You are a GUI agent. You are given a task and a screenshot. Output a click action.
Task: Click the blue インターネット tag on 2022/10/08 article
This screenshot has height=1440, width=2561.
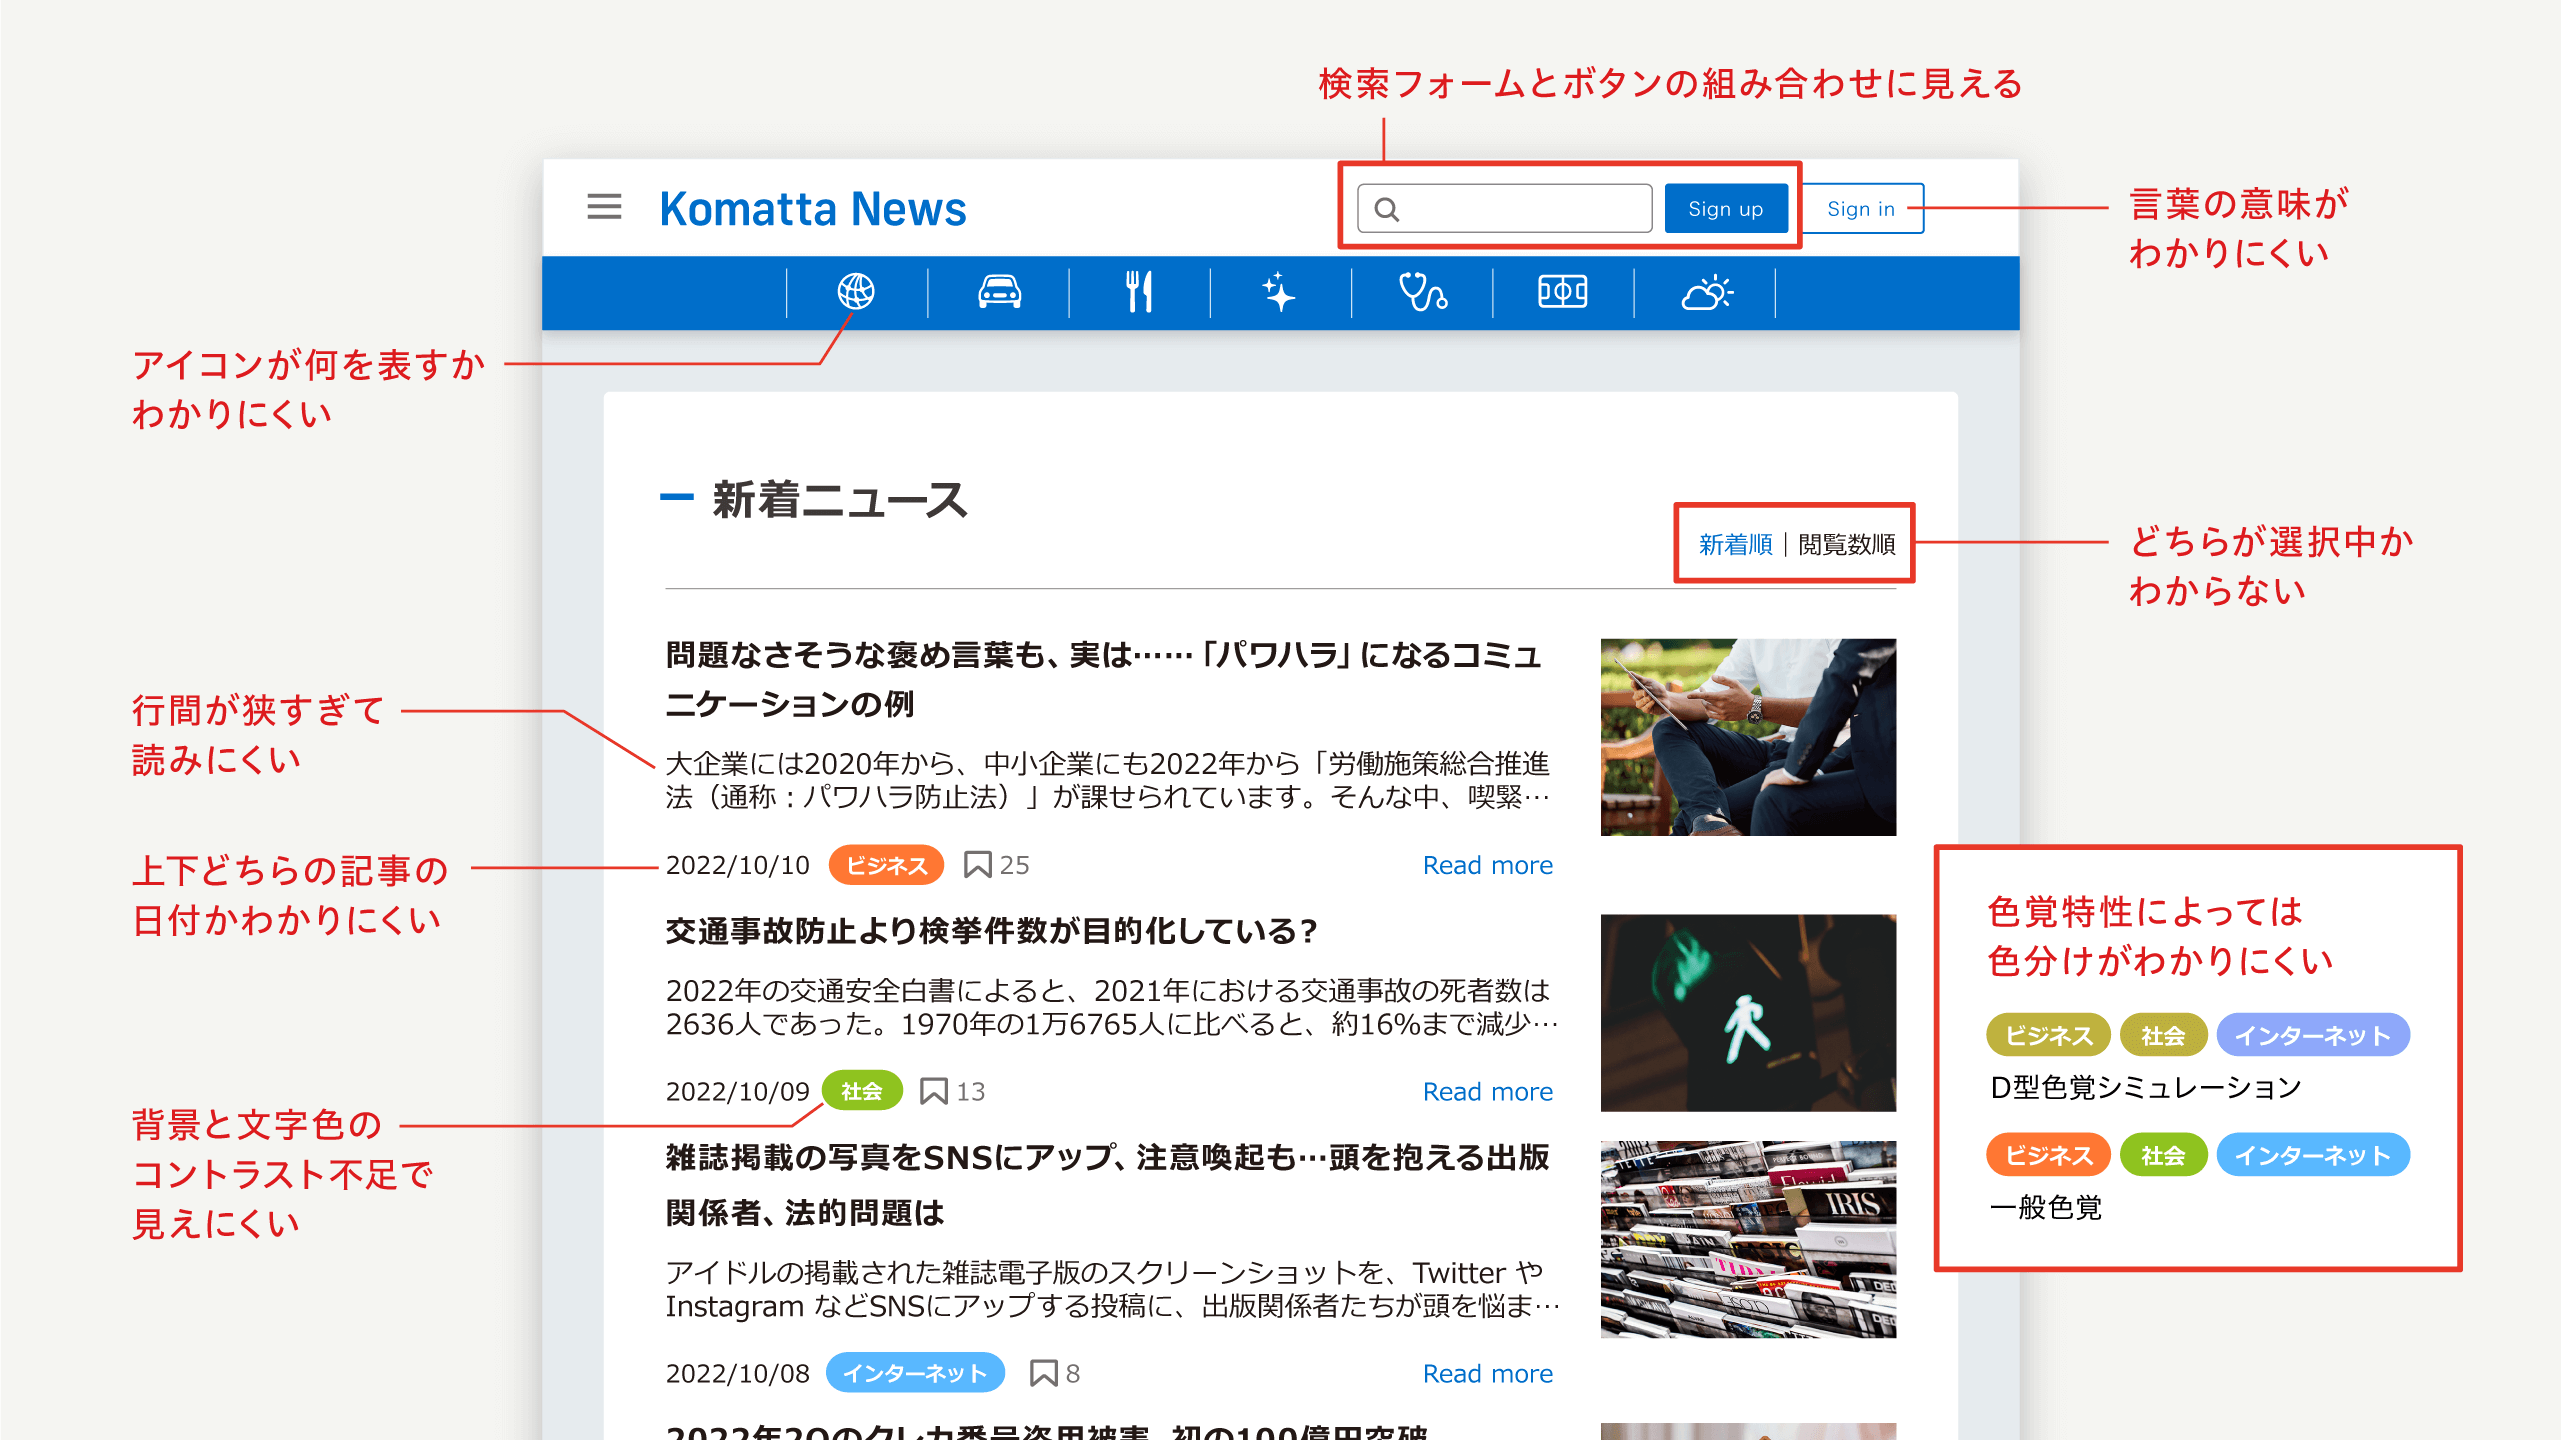coord(914,1373)
